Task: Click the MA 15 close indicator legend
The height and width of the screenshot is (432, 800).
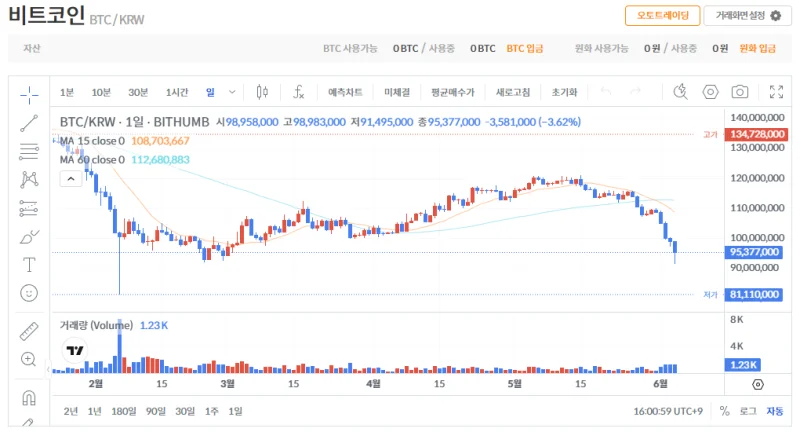Action: click(x=124, y=141)
